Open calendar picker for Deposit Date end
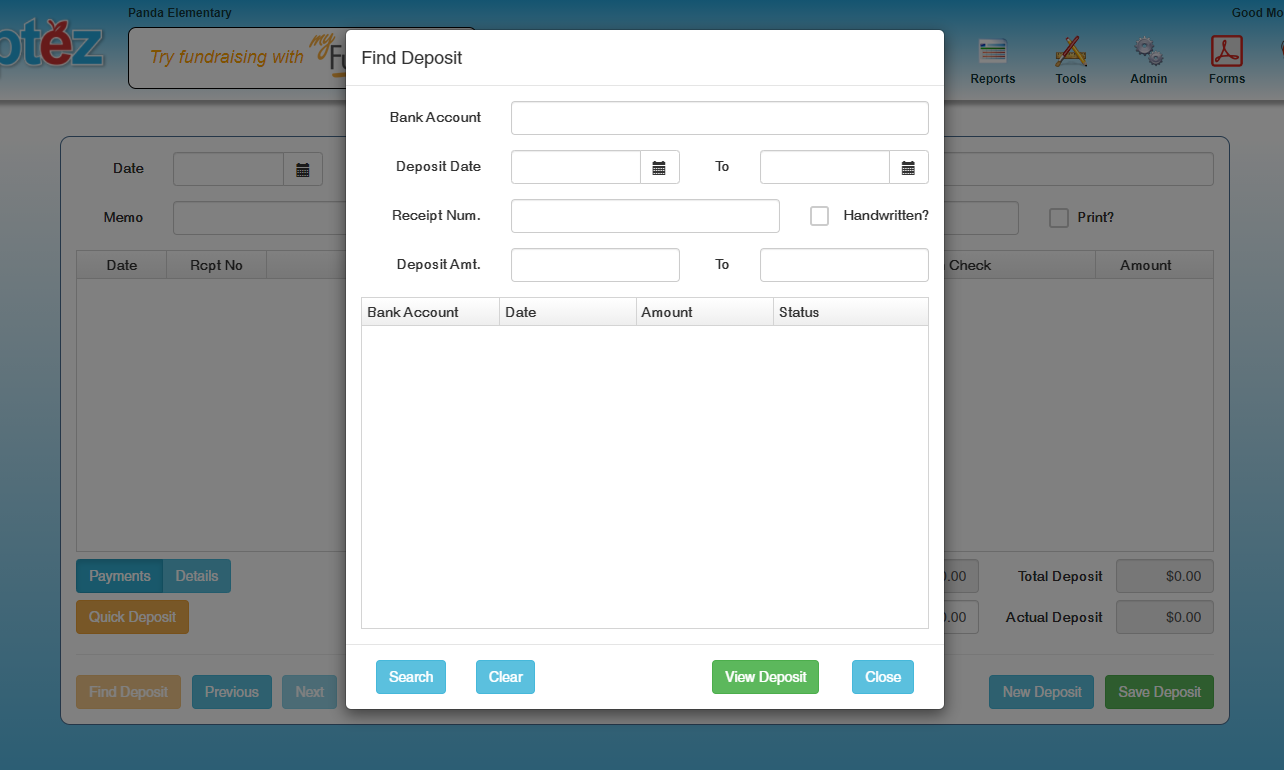The width and height of the screenshot is (1284, 770). 908,167
